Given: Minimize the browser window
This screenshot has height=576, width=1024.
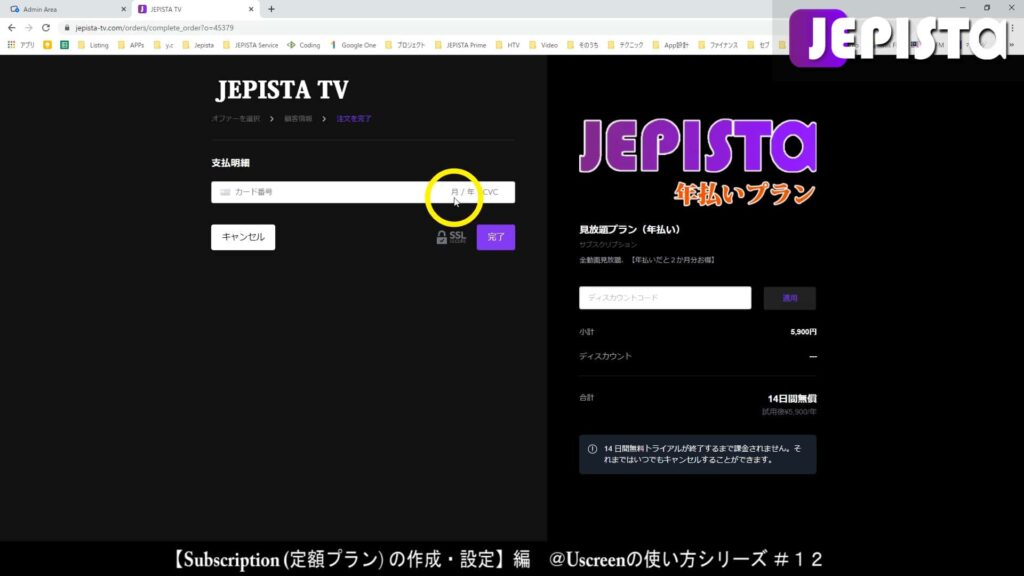Looking at the screenshot, I should [963, 8].
